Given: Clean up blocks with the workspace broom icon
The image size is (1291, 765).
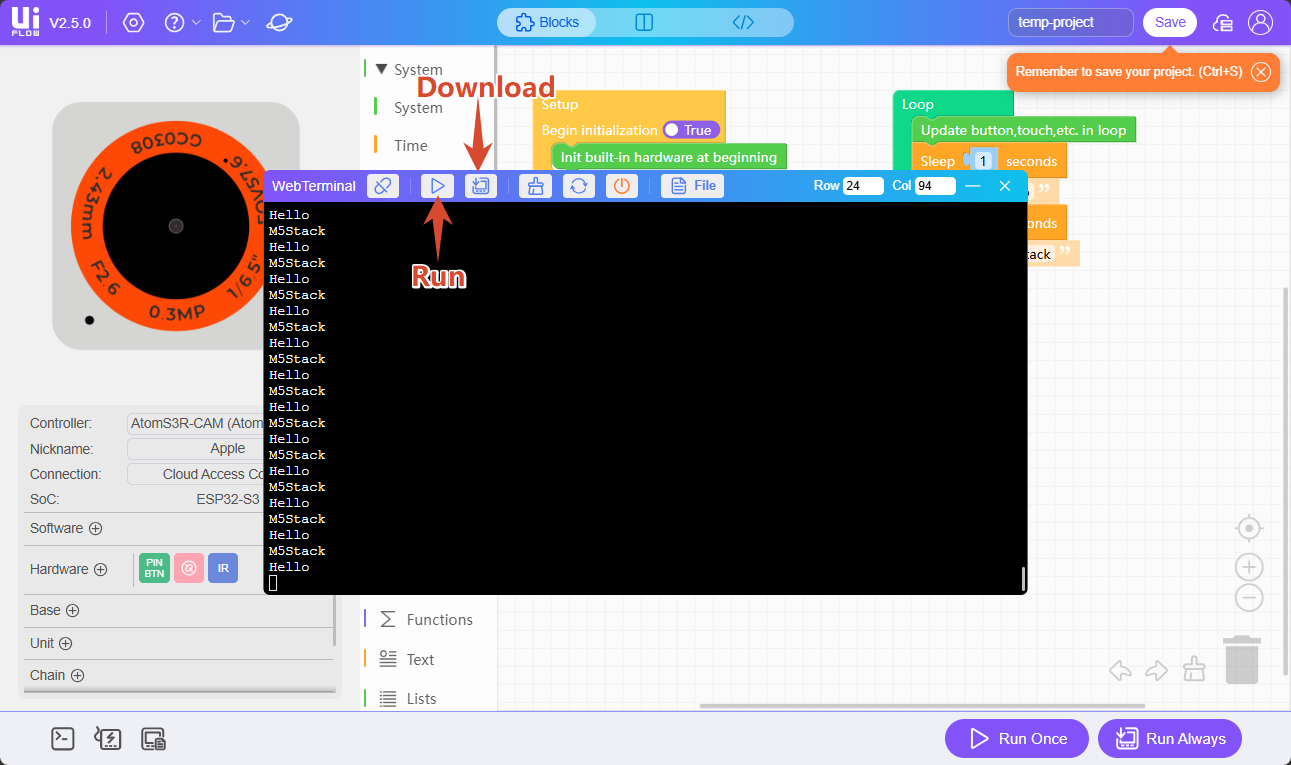Looking at the screenshot, I should [x=1193, y=669].
